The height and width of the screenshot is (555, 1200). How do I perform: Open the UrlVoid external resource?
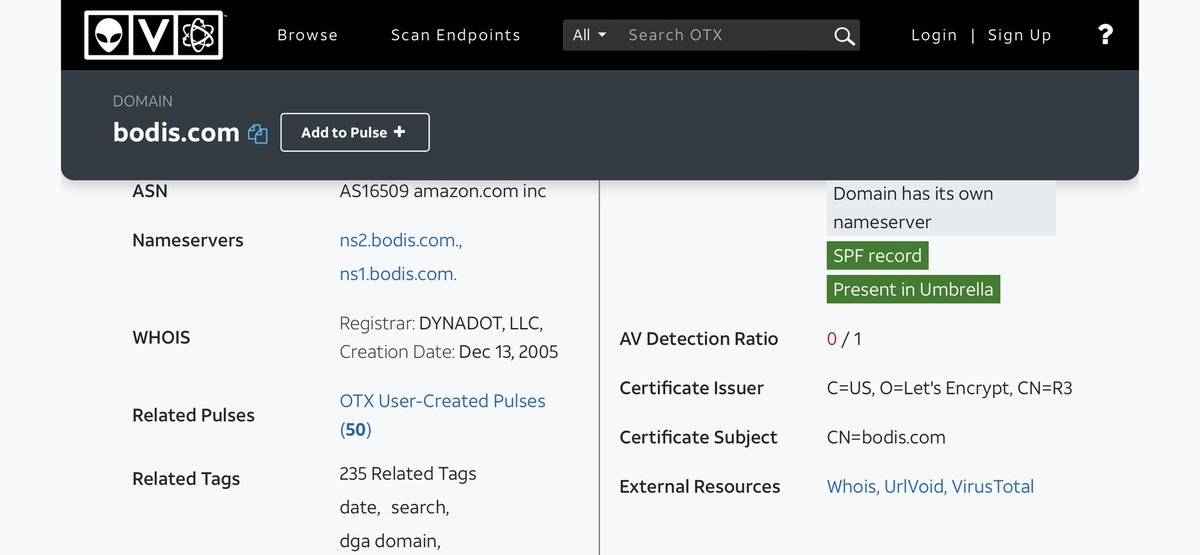click(914, 487)
